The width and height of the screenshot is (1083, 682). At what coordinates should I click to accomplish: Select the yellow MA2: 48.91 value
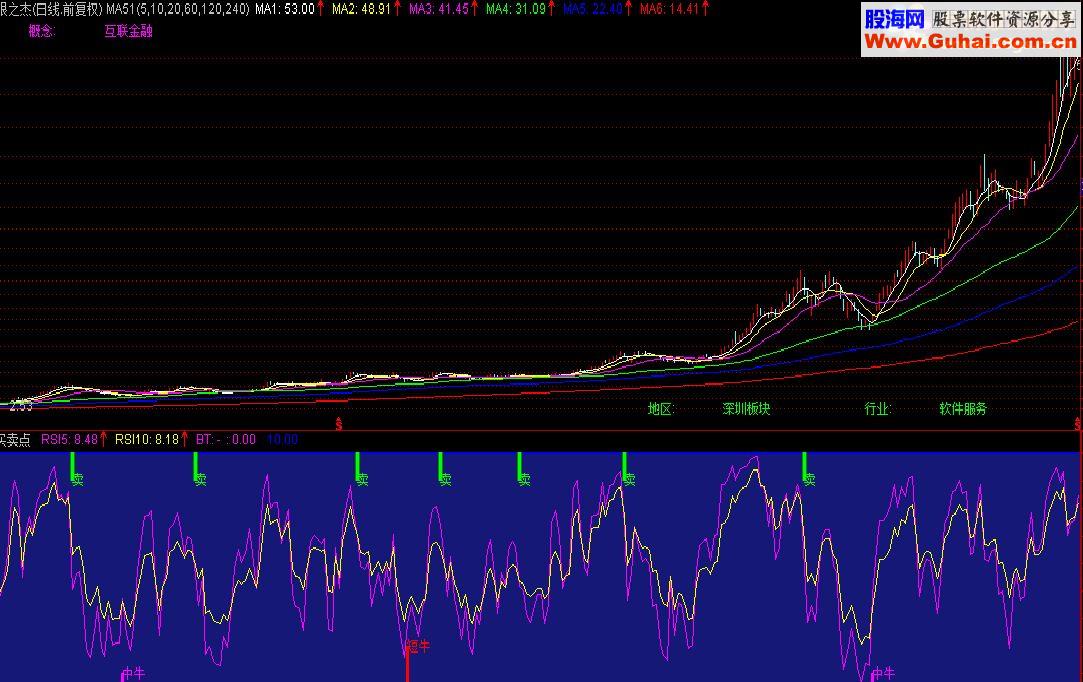[361, 9]
